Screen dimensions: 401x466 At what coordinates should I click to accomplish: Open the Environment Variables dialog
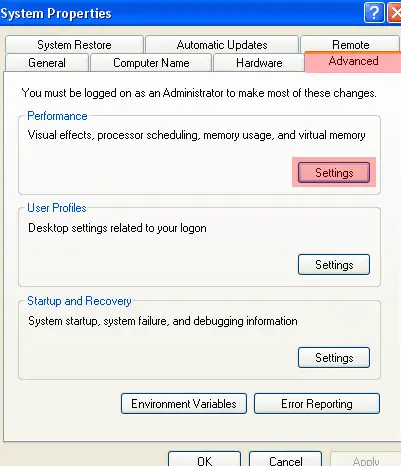click(184, 404)
